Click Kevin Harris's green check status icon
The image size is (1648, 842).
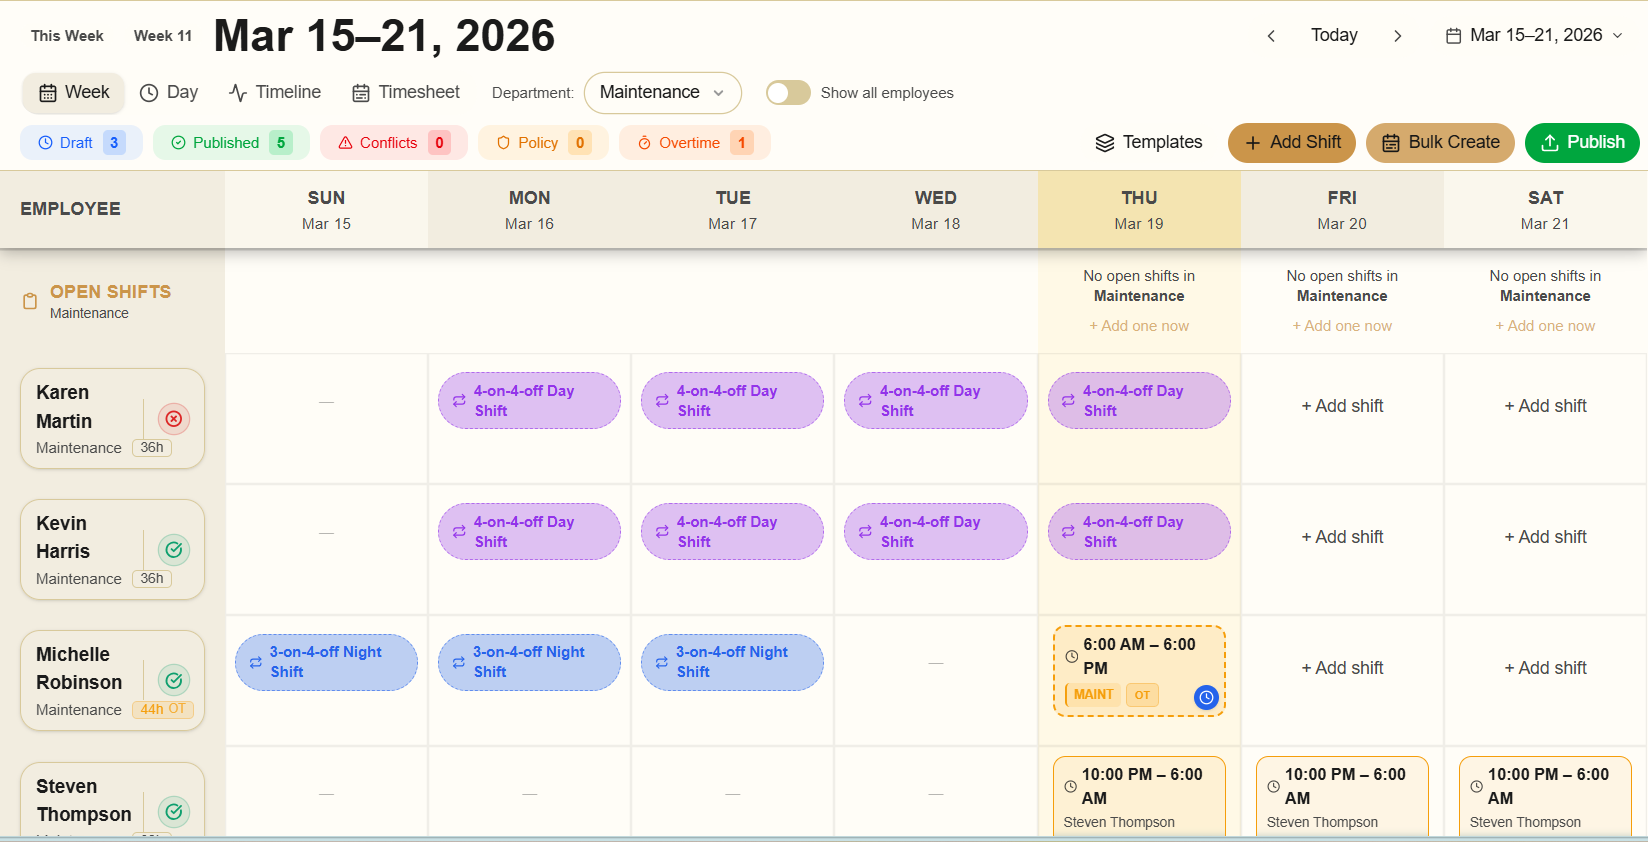174,550
